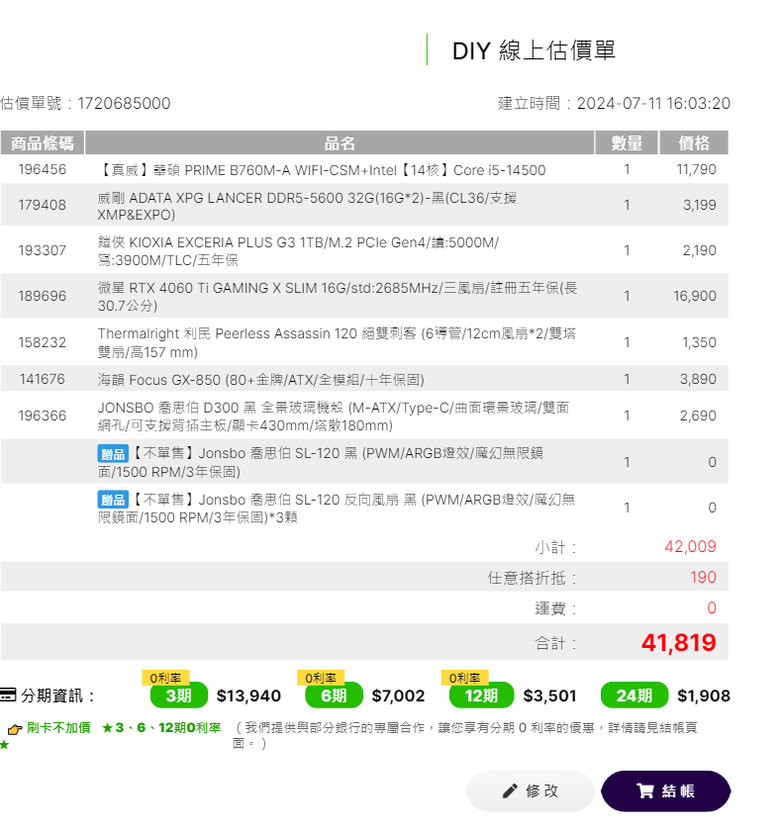Click the 任意搭折抵 discount value 190
The height and width of the screenshot is (835, 780).
coord(703,577)
